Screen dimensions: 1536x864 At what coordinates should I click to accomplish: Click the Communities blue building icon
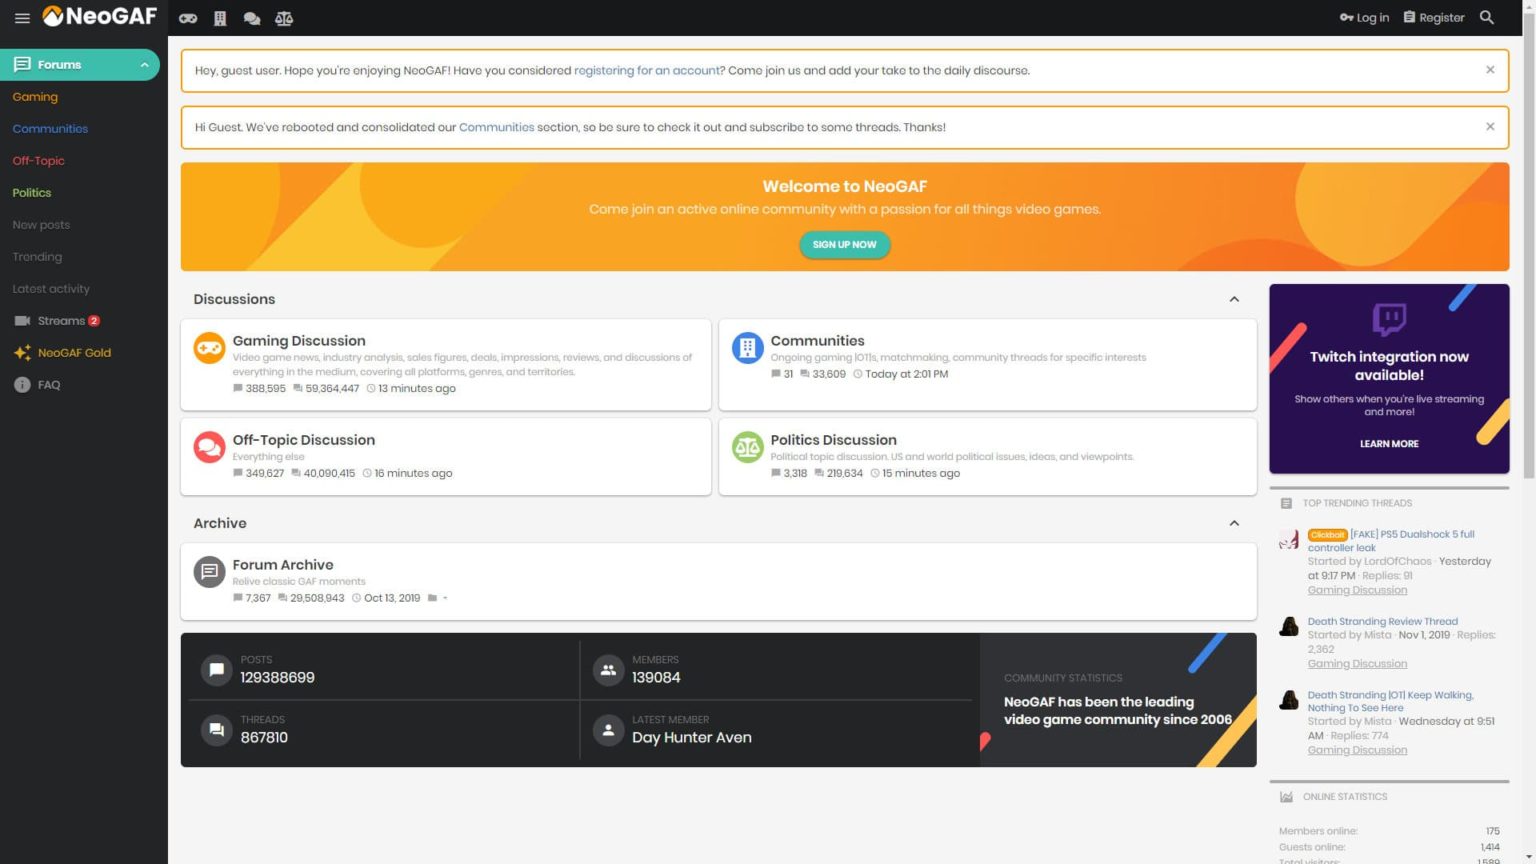click(x=747, y=348)
